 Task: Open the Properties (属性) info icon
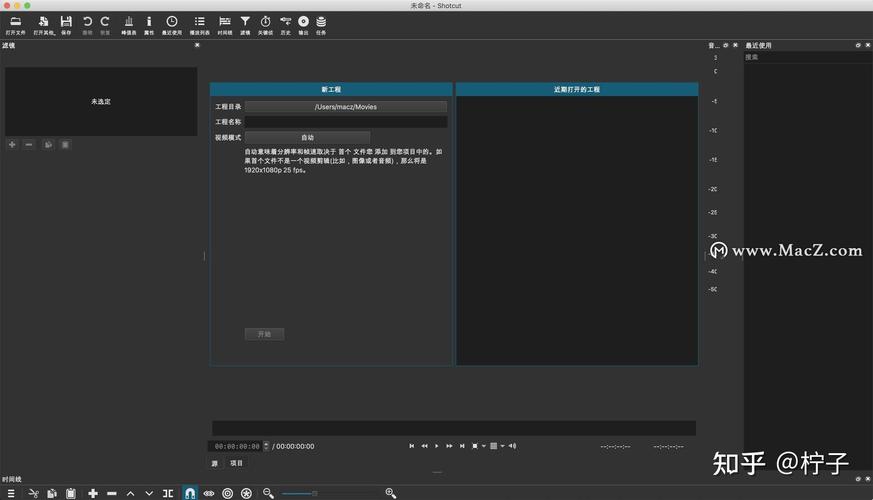[x=149, y=25]
